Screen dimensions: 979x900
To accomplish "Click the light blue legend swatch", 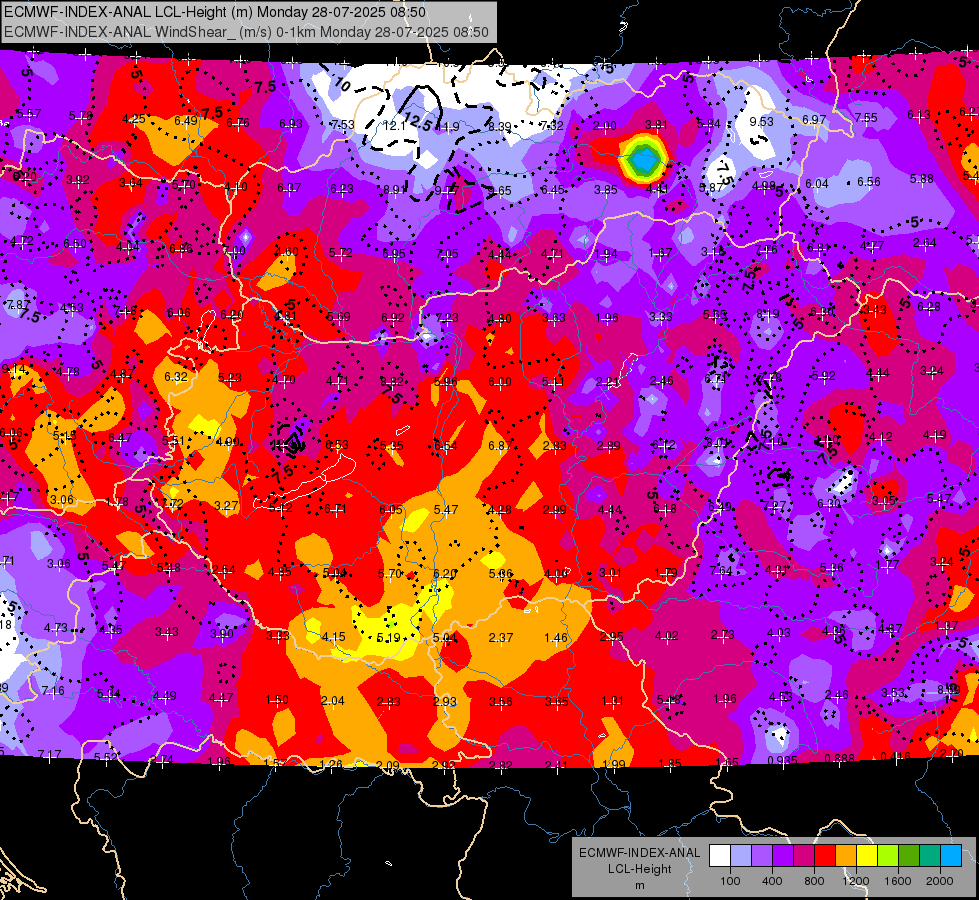I will click(x=741, y=855).
